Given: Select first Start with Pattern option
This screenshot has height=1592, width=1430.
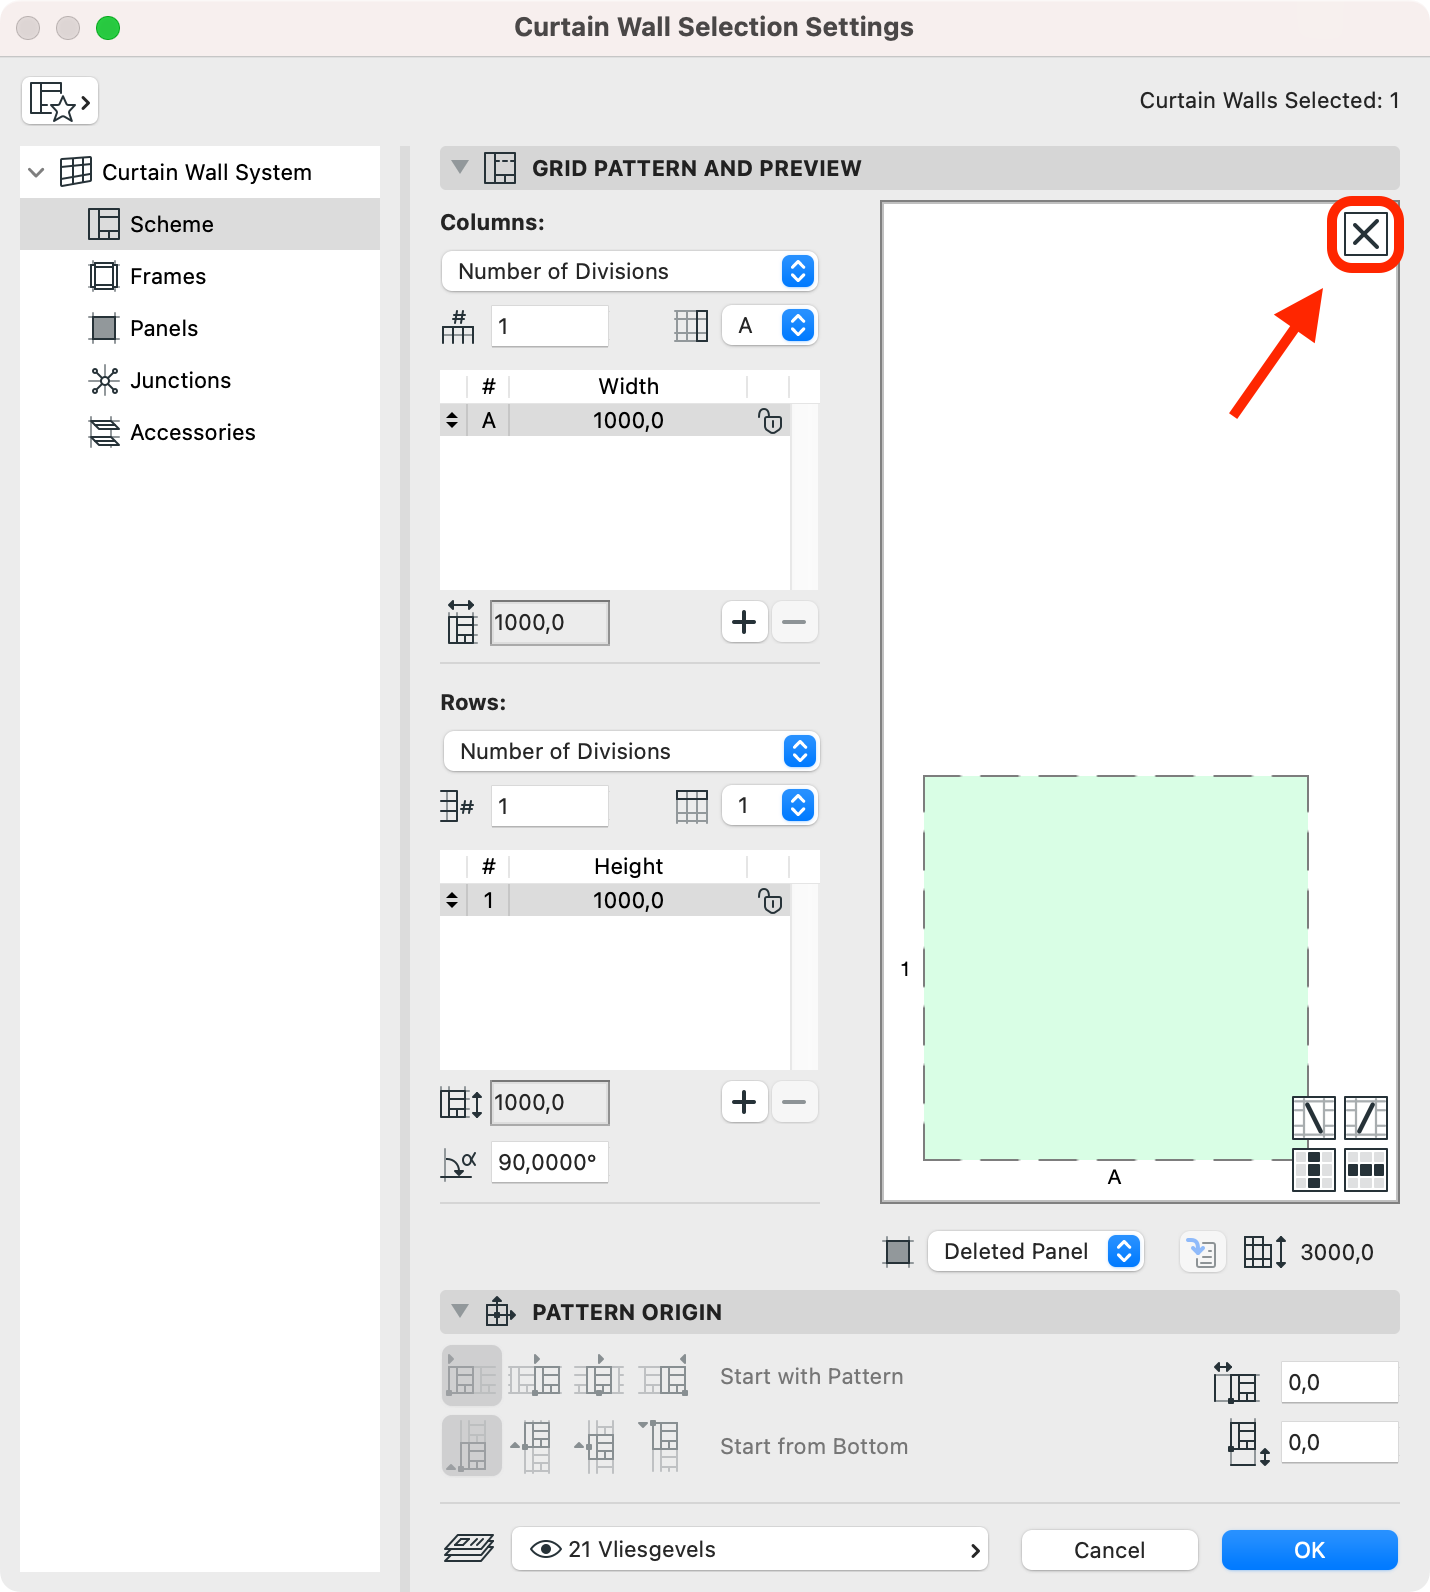Looking at the screenshot, I should point(471,1376).
